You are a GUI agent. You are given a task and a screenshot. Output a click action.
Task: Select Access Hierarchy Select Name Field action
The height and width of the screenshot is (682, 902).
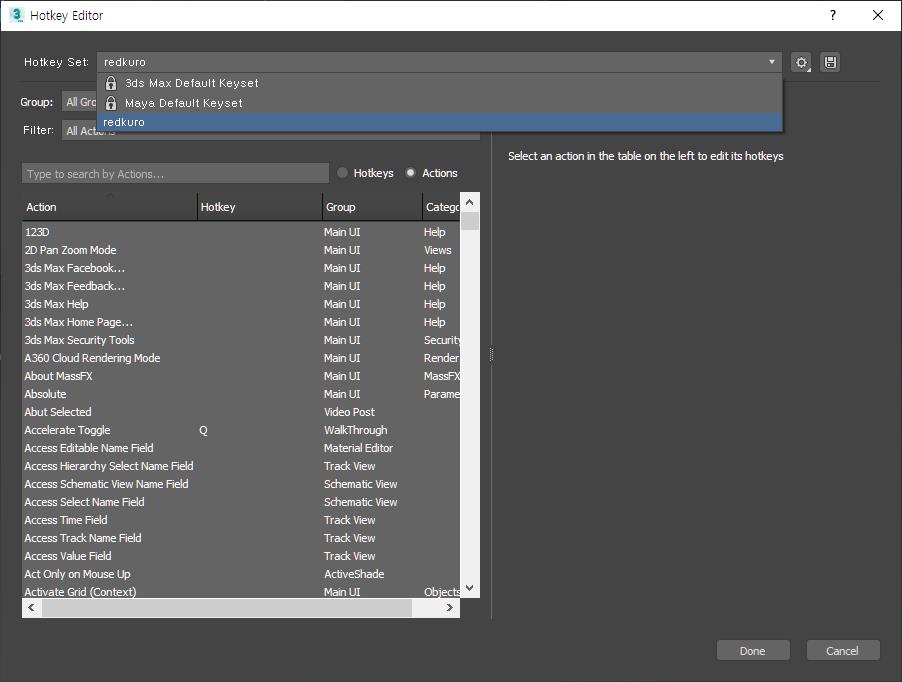(241, 466)
